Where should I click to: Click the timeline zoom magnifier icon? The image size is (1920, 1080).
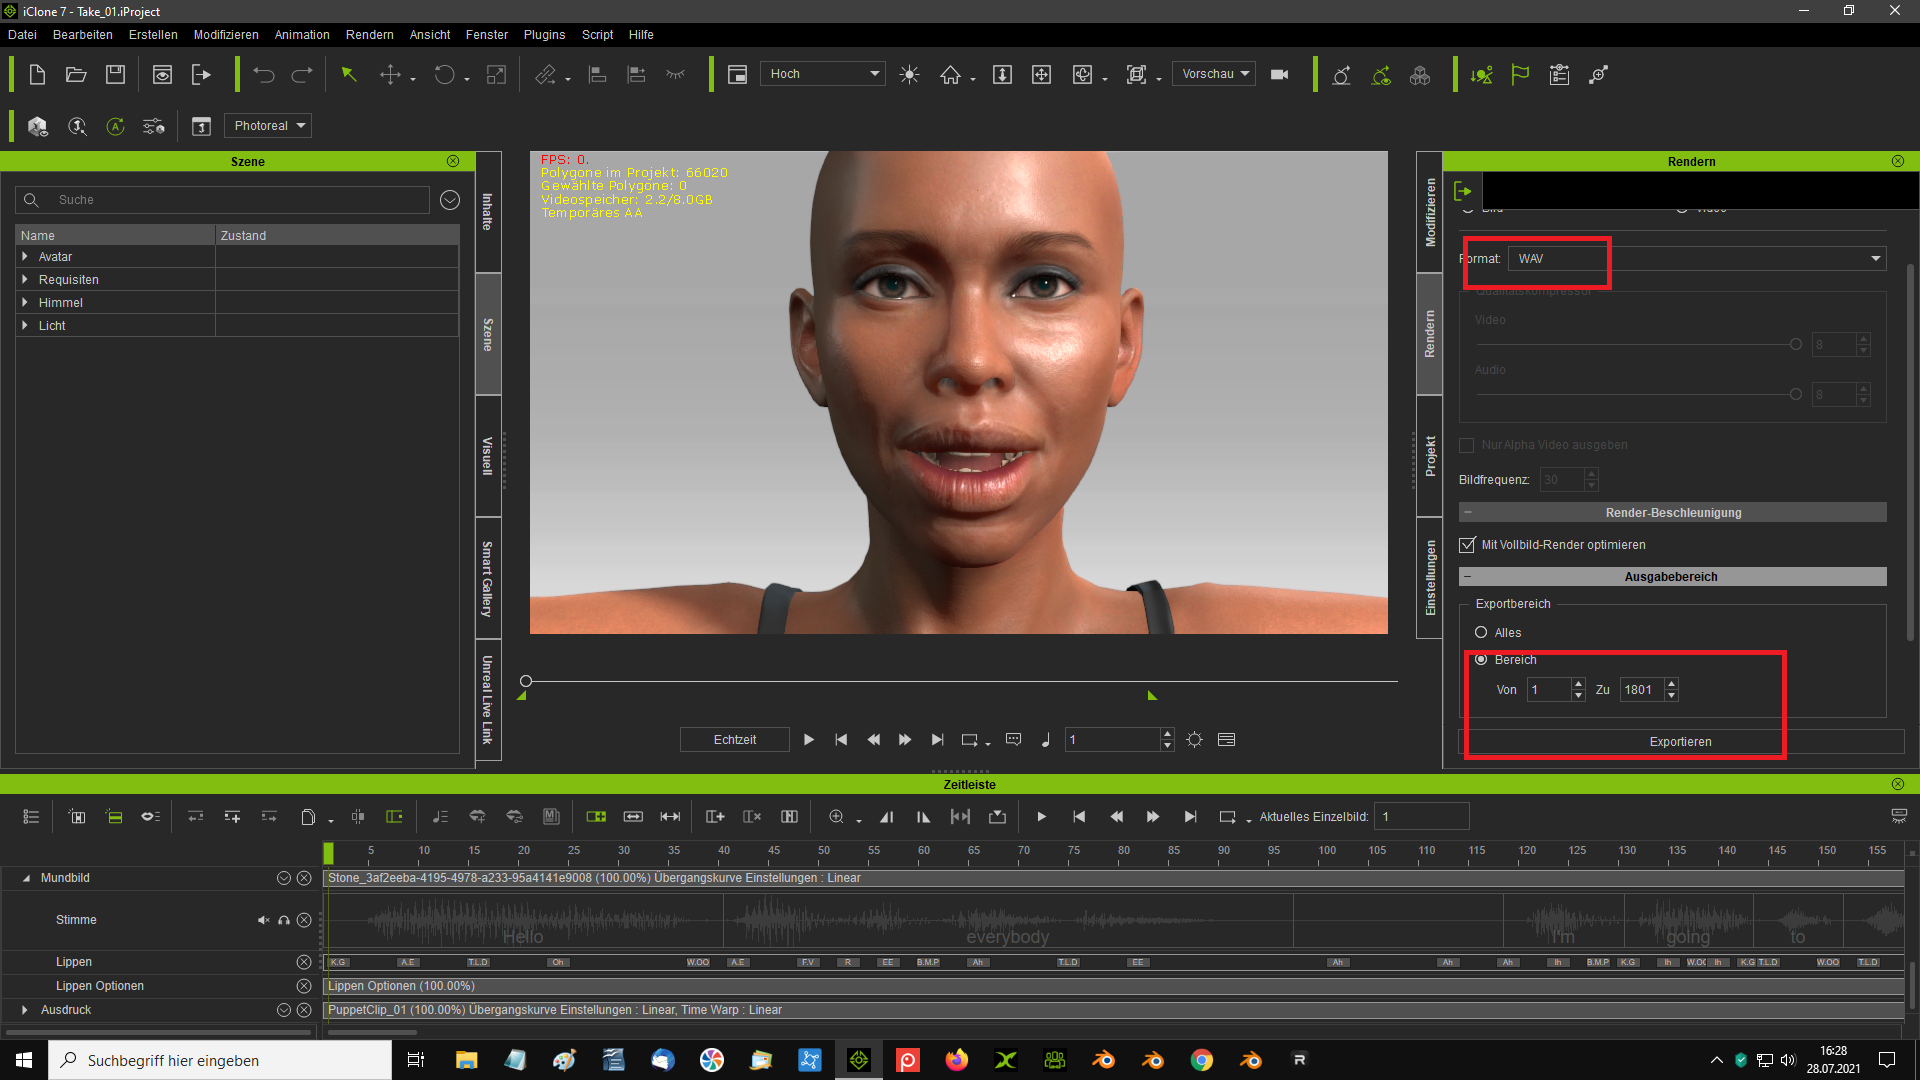(x=837, y=817)
